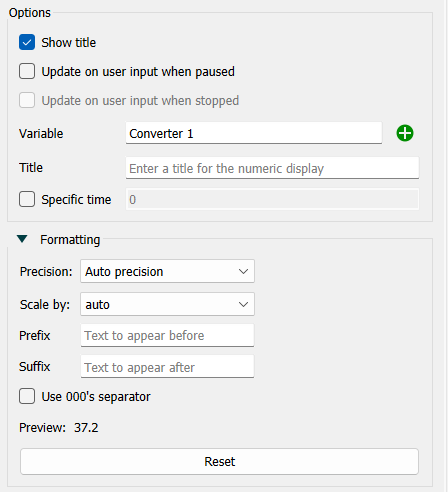The image size is (448, 492).
Task: Click the Variable field showing Converter 1
Action: click(x=254, y=133)
